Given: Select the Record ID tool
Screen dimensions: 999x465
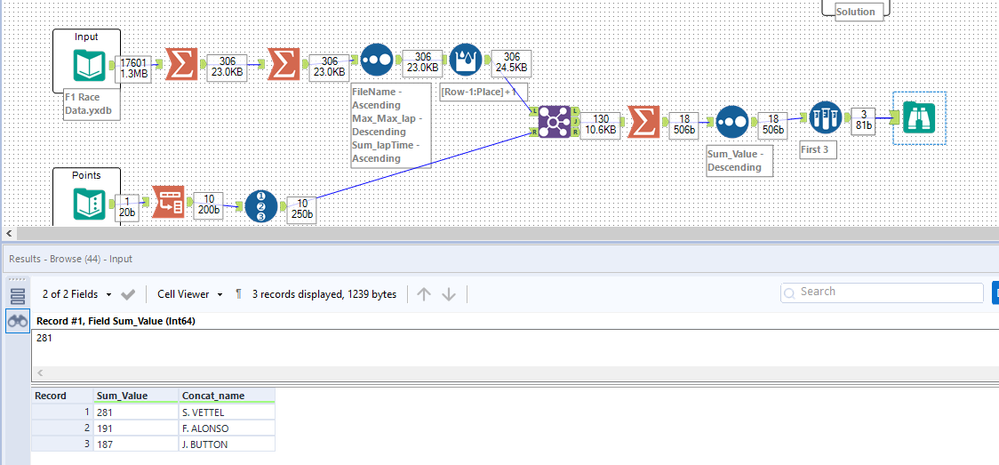Looking at the screenshot, I should tap(261, 206).
